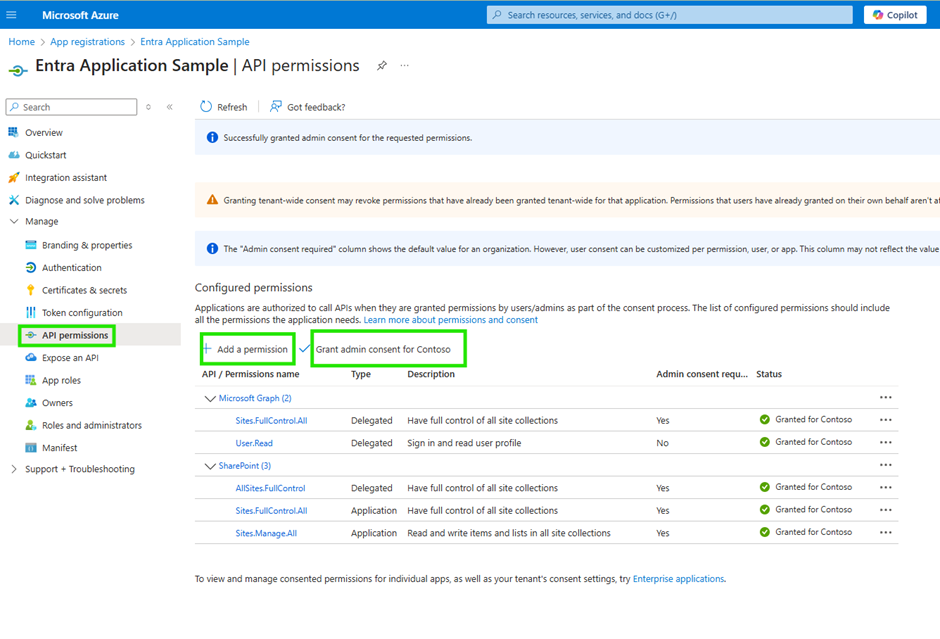Click the Copilot button
This screenshot has width=940, height=639.
[895, 15]
